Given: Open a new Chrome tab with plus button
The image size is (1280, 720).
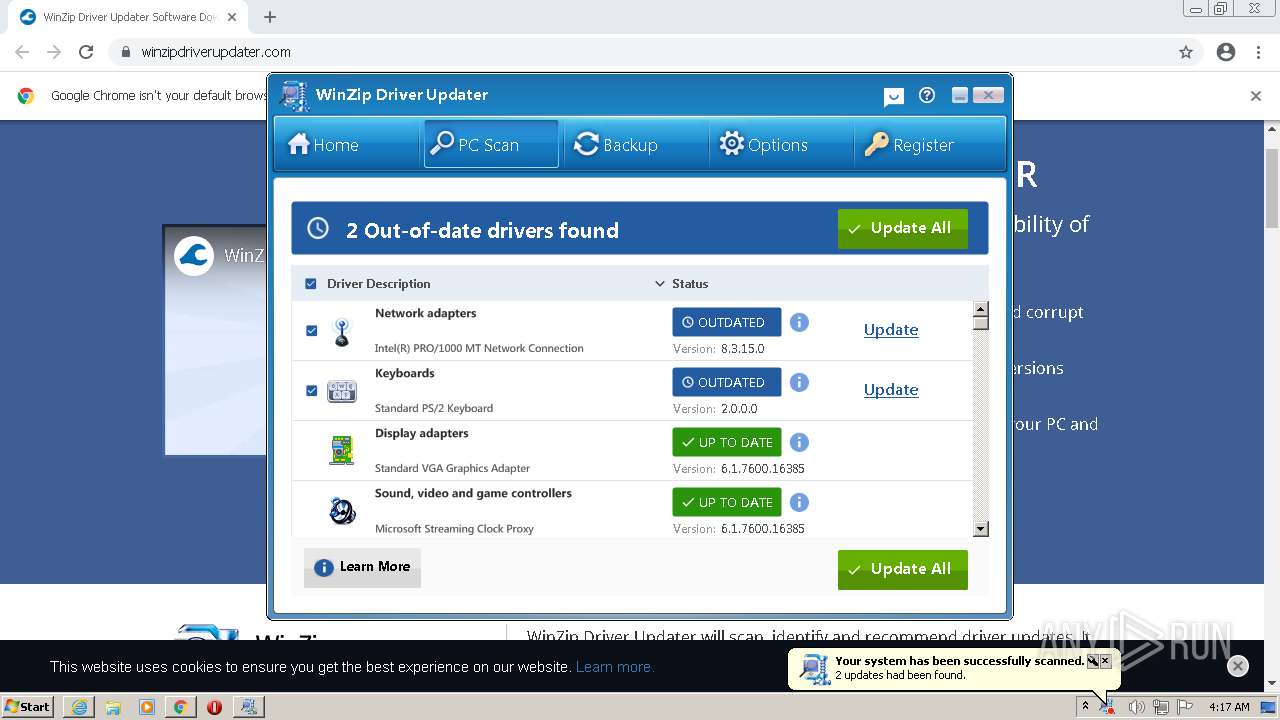Looking at the screenshot, I should point(270,17).
